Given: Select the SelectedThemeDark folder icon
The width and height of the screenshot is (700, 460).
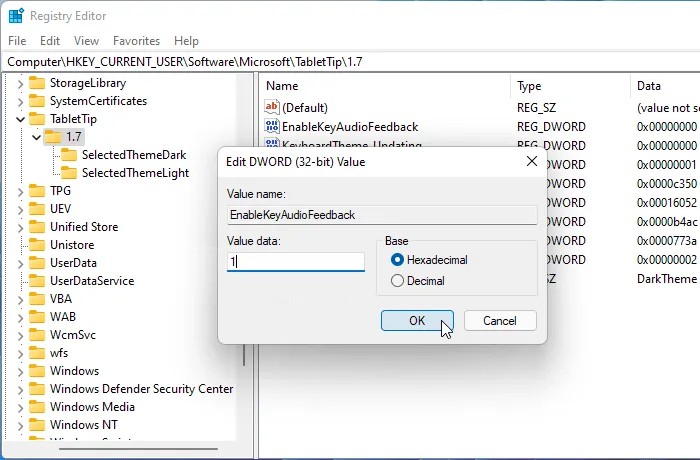Looking at the screenshot, I should 69,155.
